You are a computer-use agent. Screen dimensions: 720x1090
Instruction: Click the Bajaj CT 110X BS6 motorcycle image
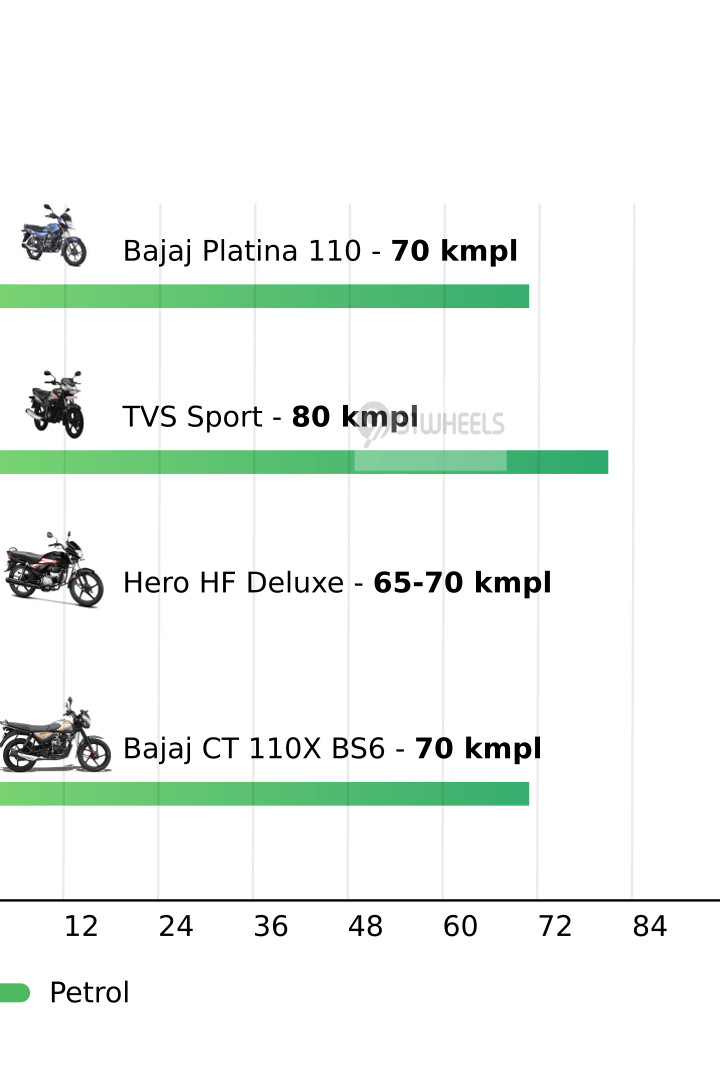click(54, 736)
